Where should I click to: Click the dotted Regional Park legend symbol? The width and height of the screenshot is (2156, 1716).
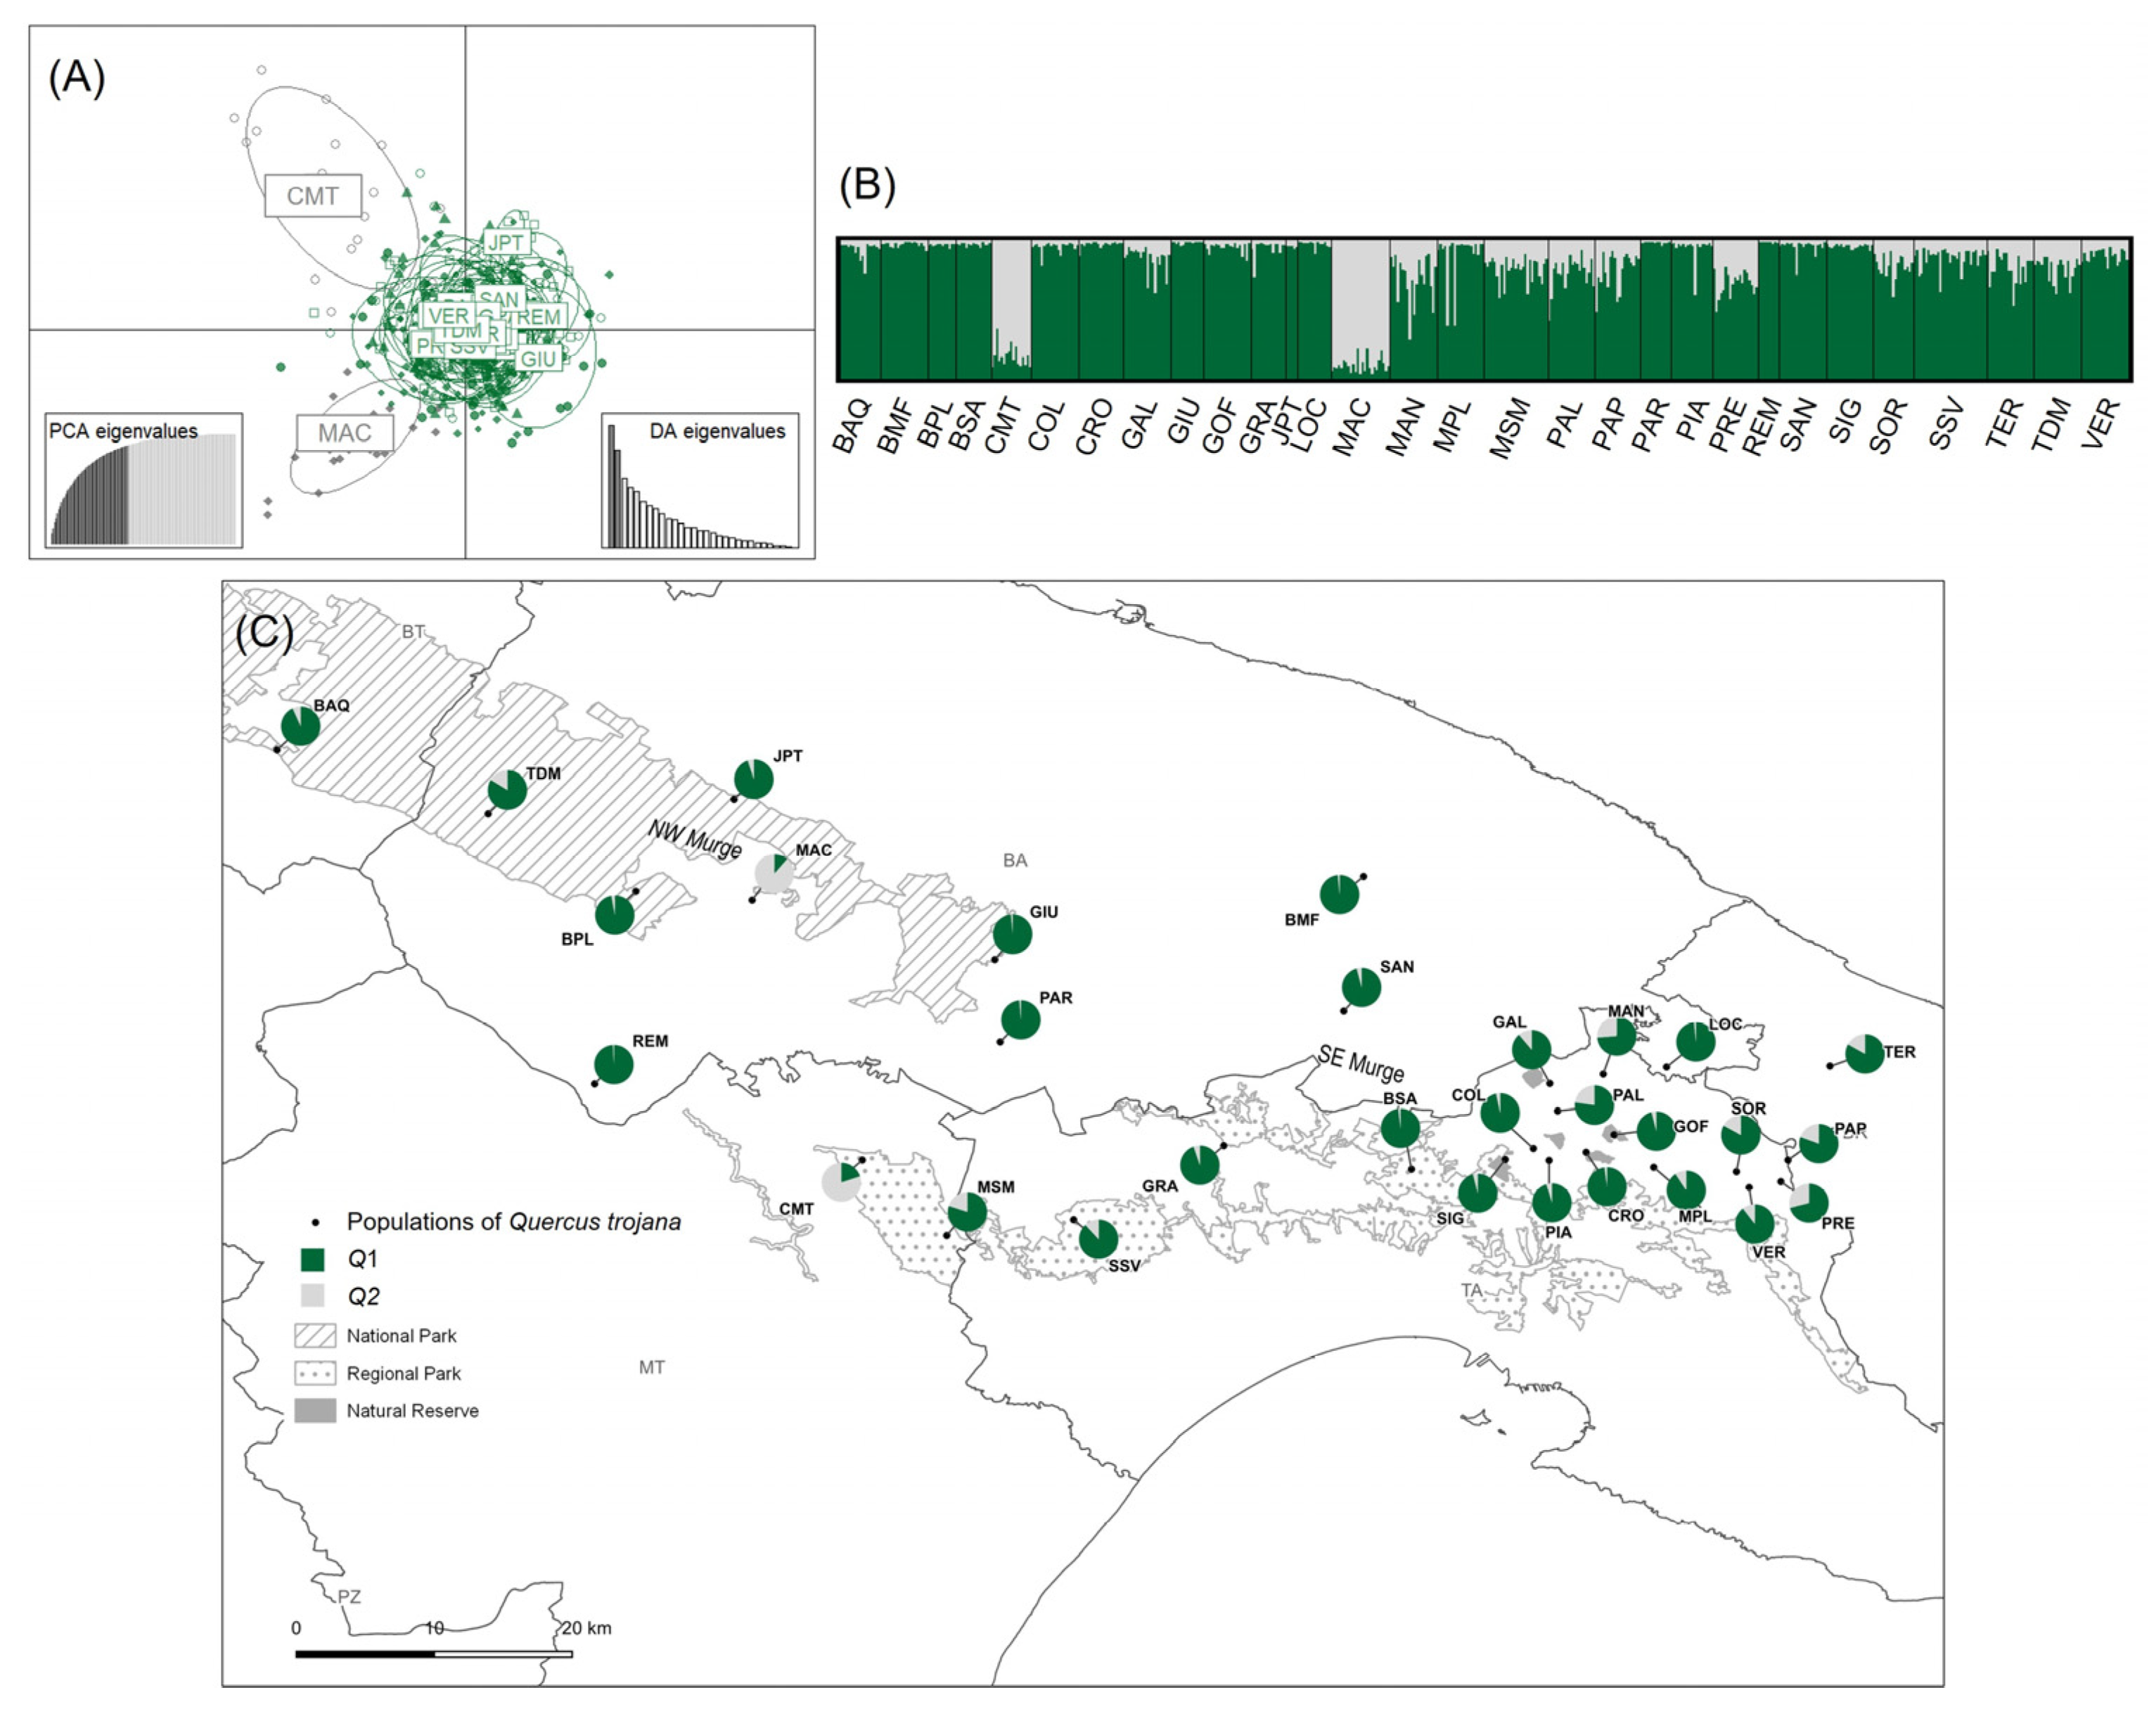(x=315, y=1373)
